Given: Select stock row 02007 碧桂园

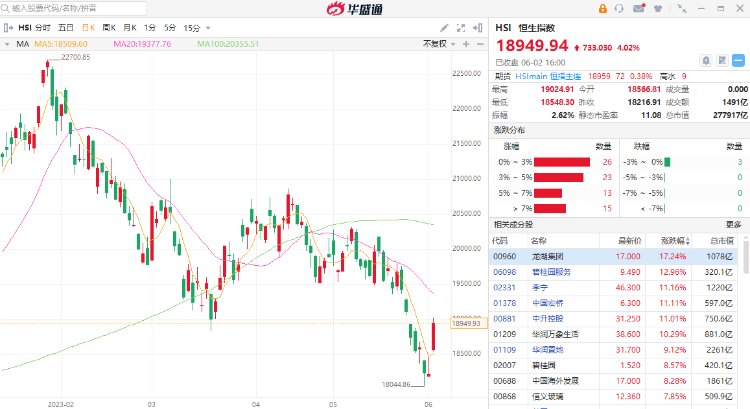Looking at the screenshot, I should point(613,365).
